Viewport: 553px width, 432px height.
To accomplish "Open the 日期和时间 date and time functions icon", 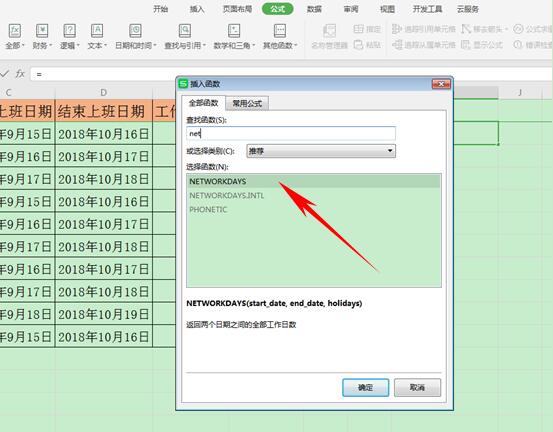I will tap(135, 31).
